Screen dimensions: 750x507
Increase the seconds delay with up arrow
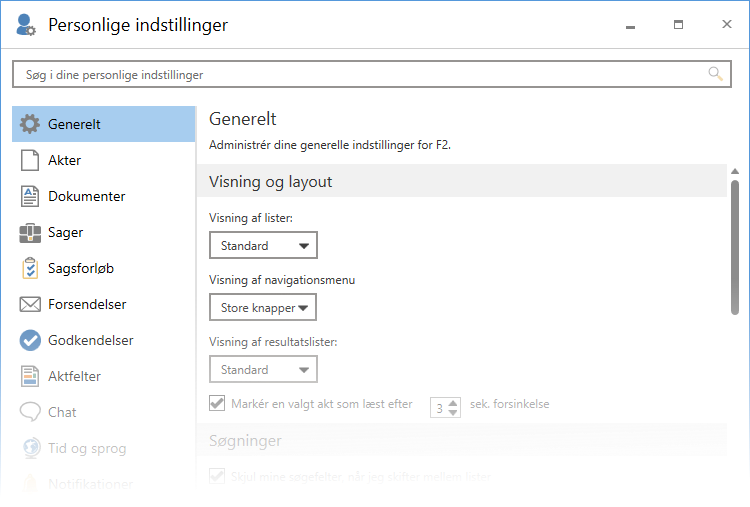tap(453, 402)
